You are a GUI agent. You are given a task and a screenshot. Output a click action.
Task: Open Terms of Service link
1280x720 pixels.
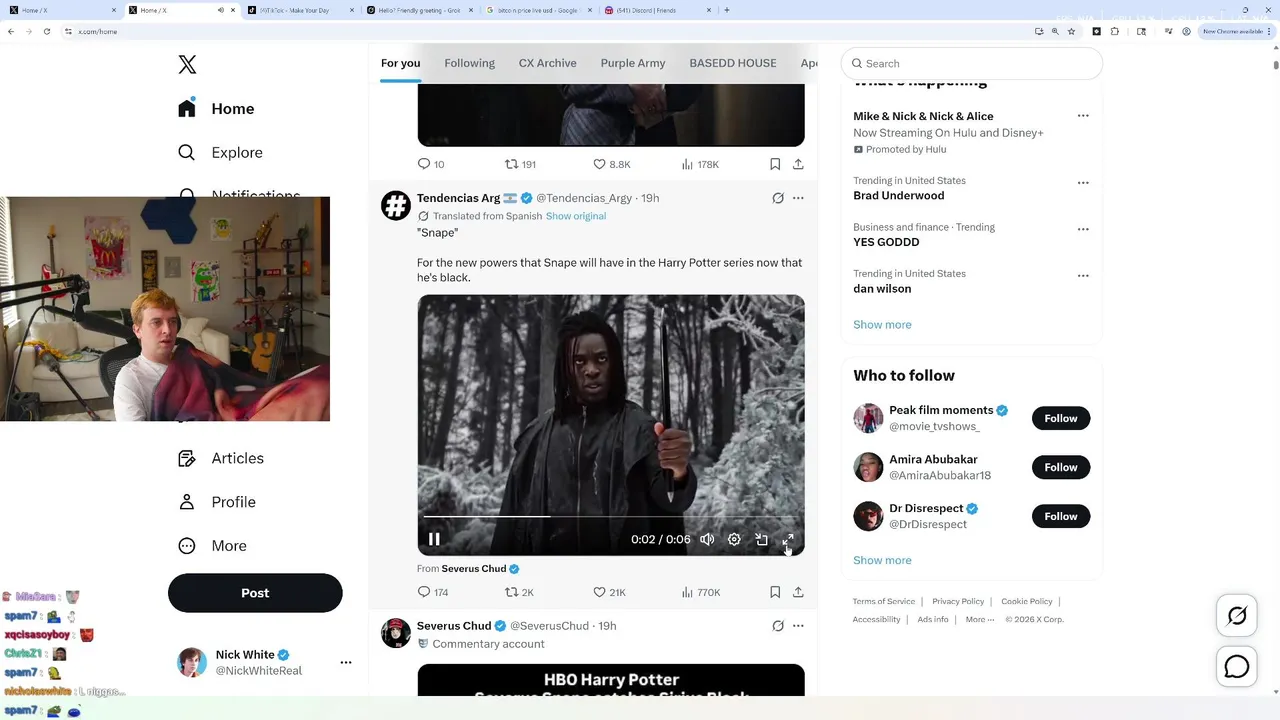click(x=884, y=601)
